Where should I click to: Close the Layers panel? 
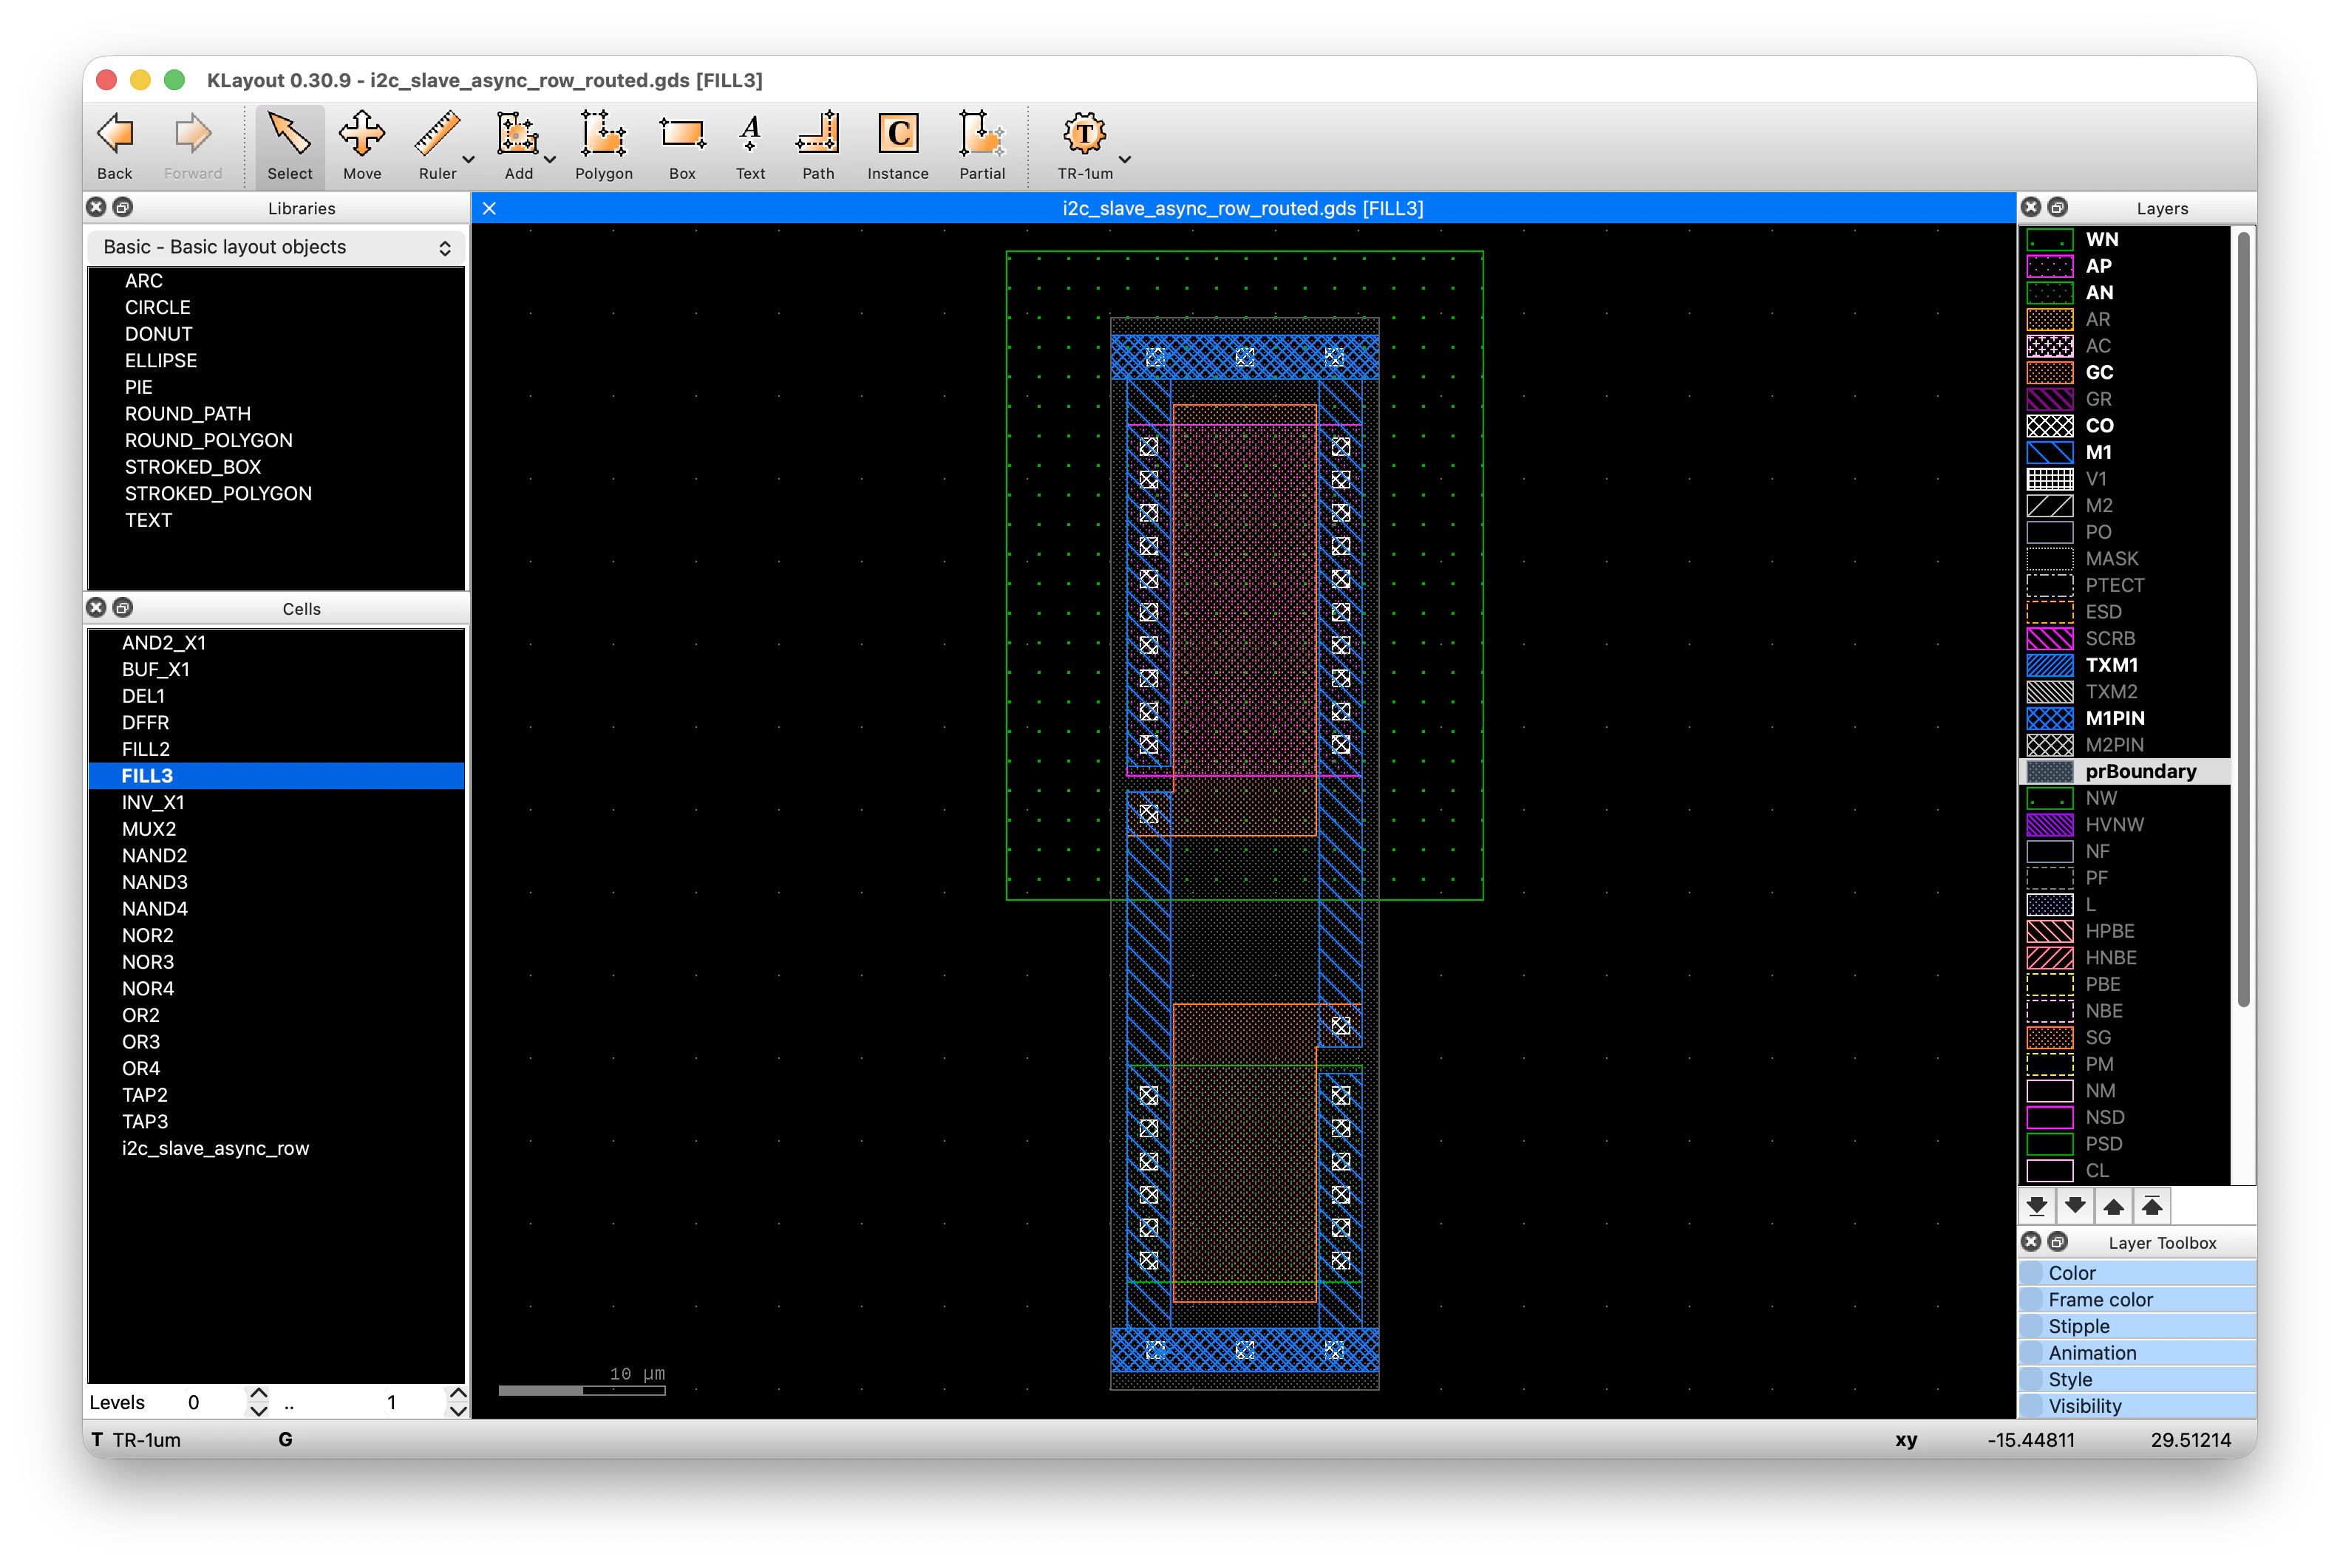click(2031, 207)
